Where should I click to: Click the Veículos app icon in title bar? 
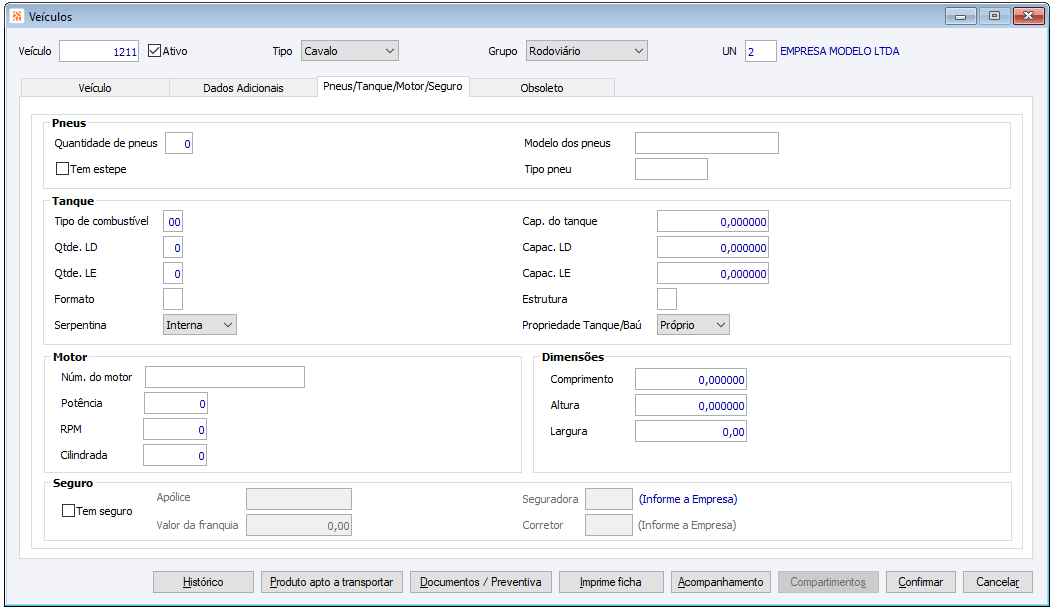click(17, 16)
